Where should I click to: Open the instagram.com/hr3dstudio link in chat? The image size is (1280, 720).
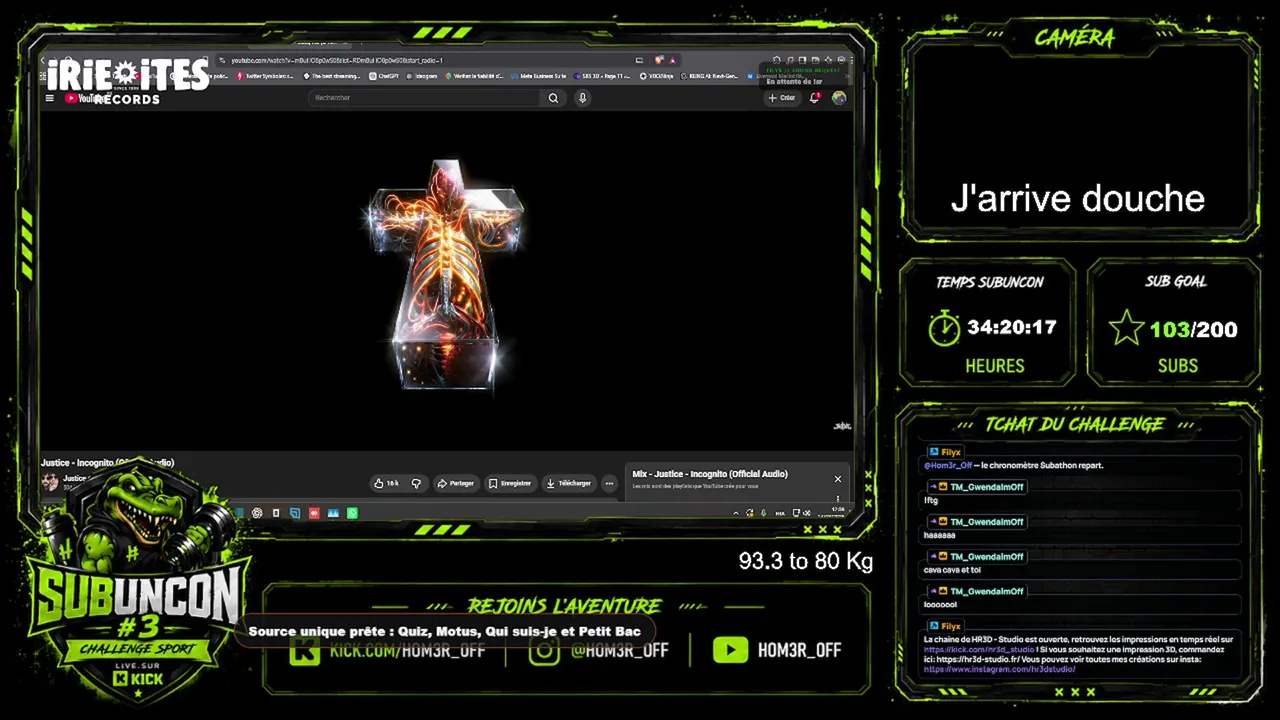(1000, 669)
